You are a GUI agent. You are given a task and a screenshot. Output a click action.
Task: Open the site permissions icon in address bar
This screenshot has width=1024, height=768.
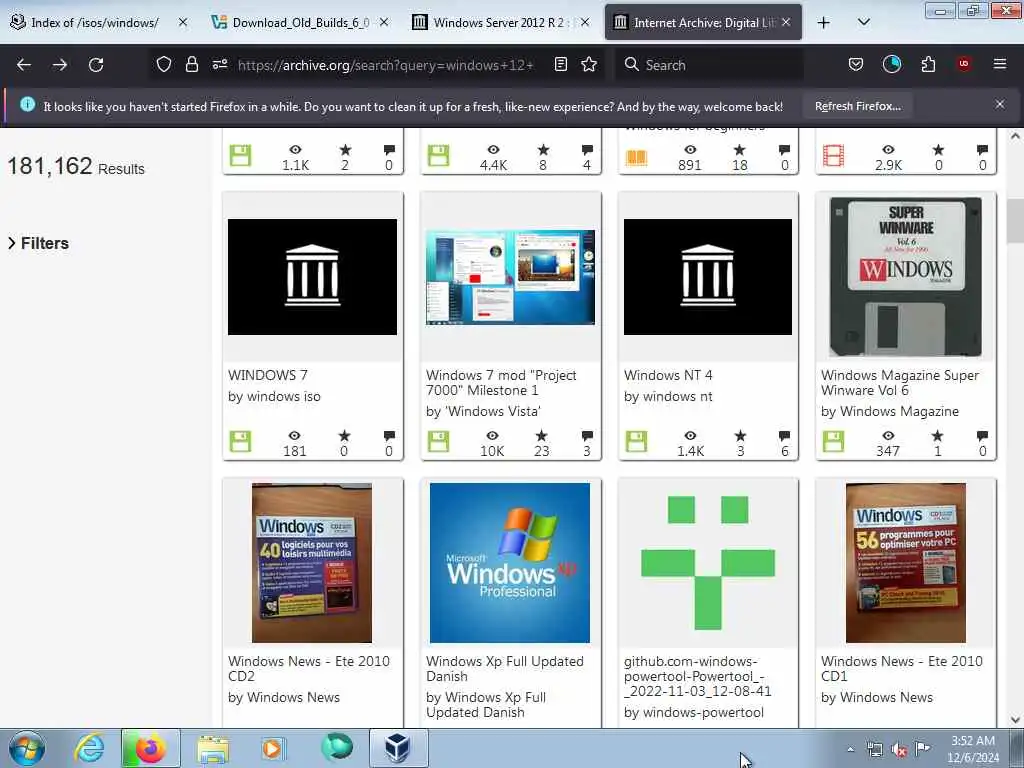pyautogui.click(x=220, y=65)
